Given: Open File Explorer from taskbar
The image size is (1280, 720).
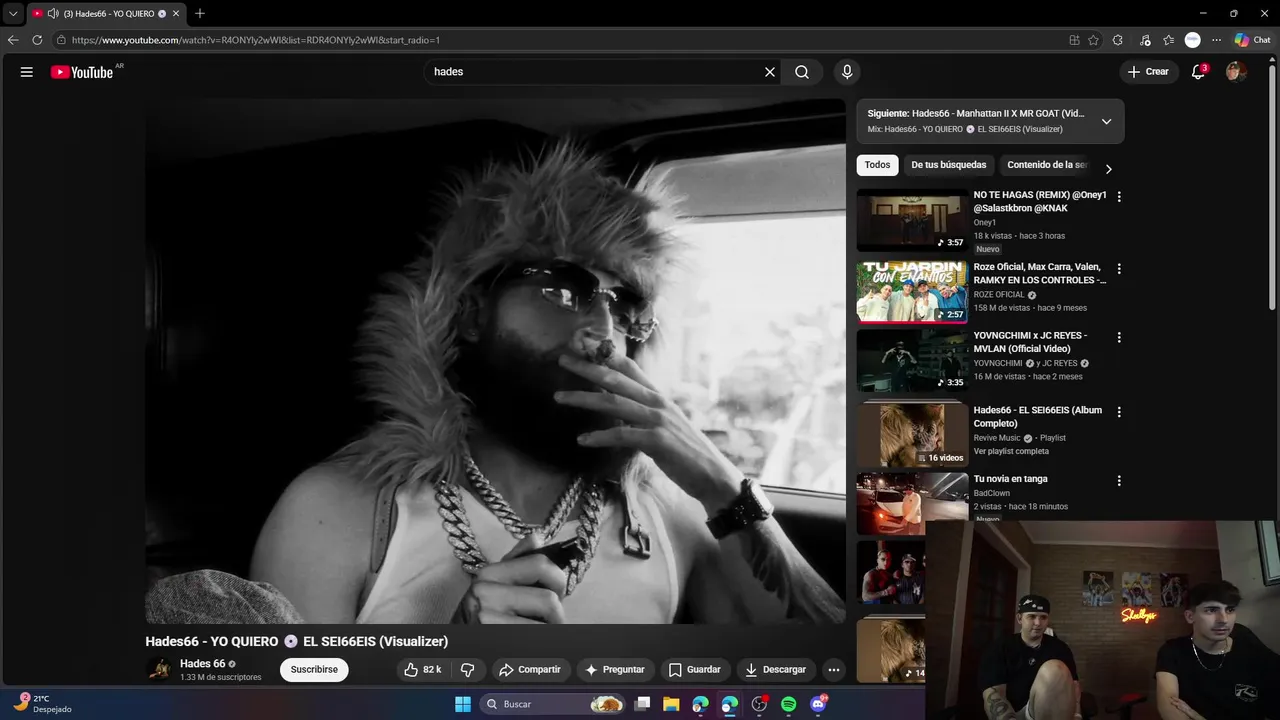Looking at the screenshot, I should coord(671,704).
